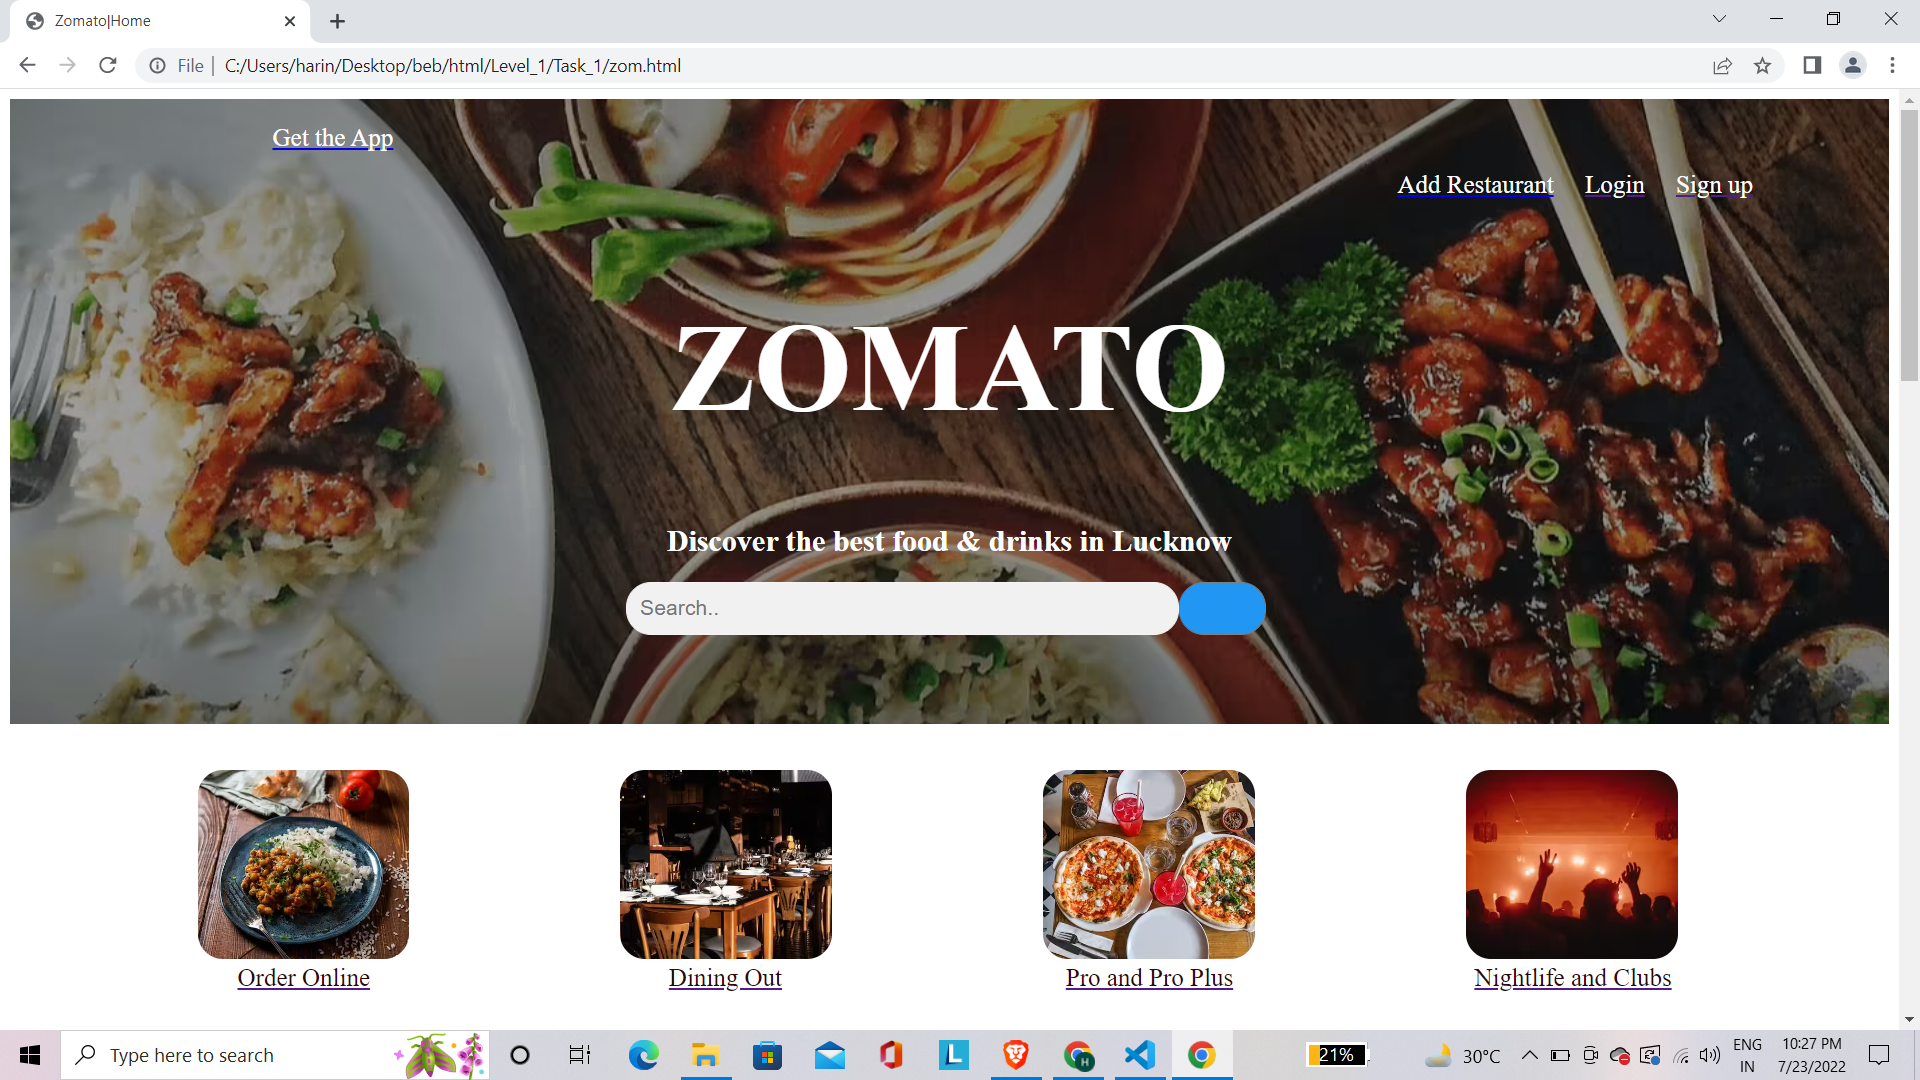Screen dimensions: 1920x1080
Task: Click the Get the App link
Action: 332,138
